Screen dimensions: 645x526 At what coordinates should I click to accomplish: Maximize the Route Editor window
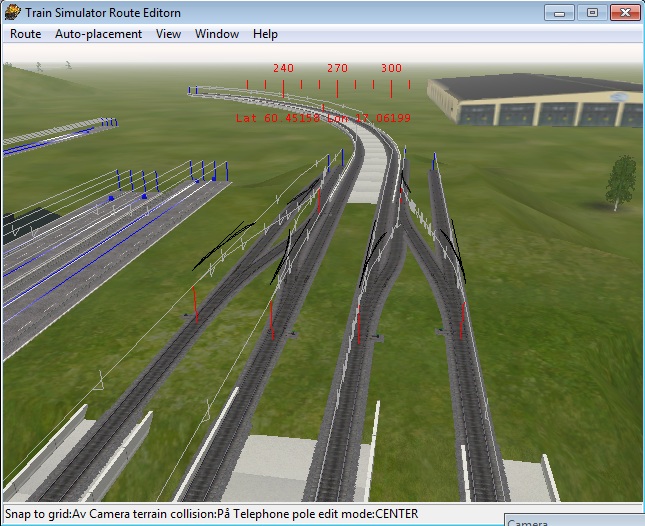click(x=592, y=12)
